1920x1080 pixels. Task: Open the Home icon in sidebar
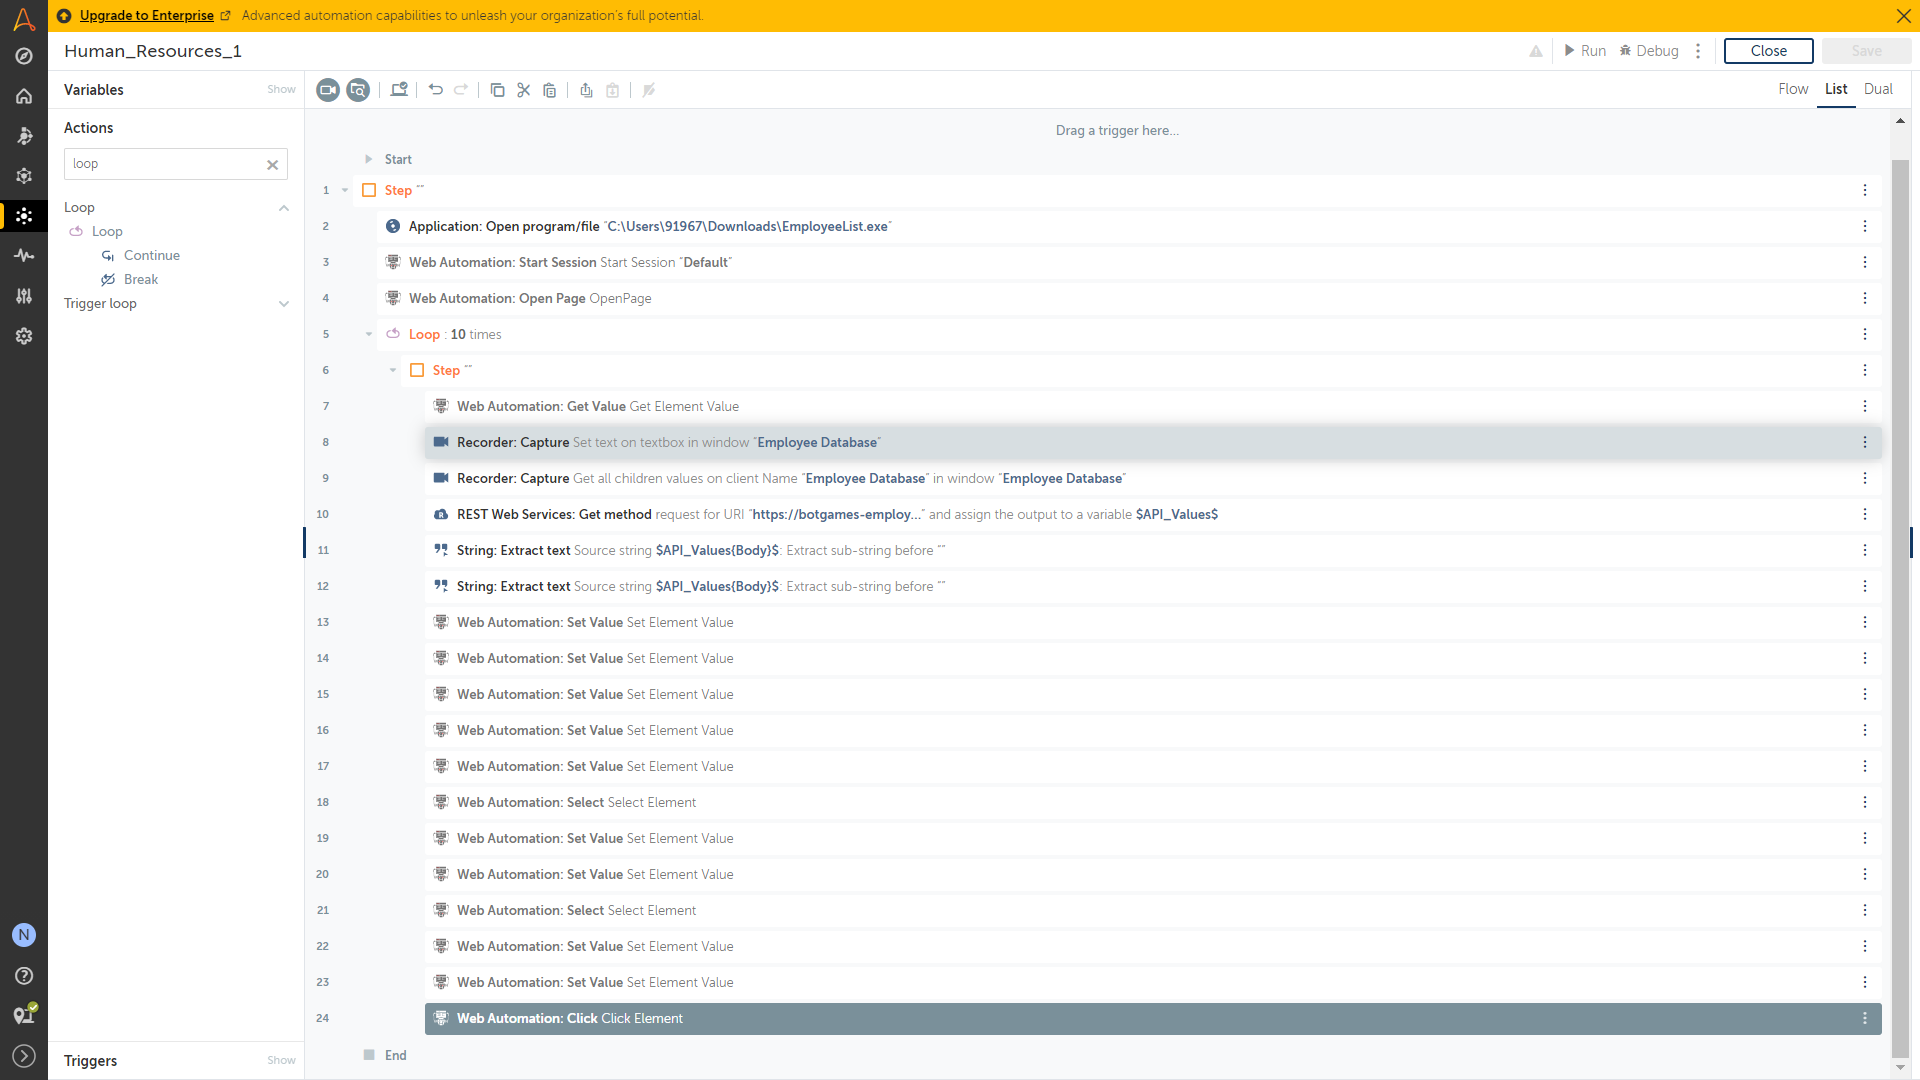tap(24, 96)
